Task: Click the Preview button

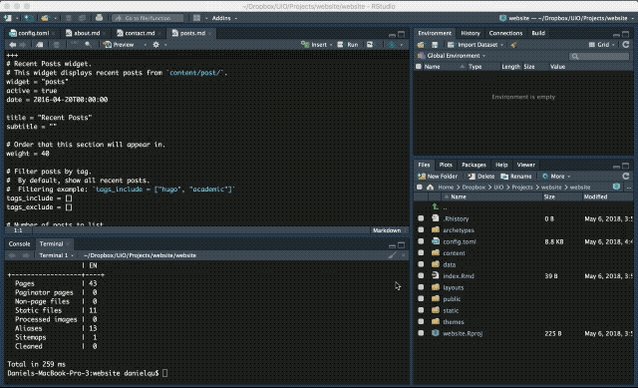Action: pyautogui.click(x=119, y=45)
